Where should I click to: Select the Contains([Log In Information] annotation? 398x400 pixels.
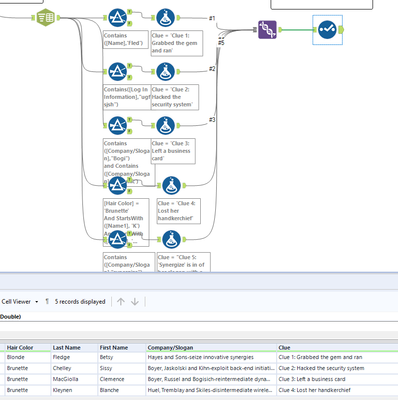click(127, 97)
